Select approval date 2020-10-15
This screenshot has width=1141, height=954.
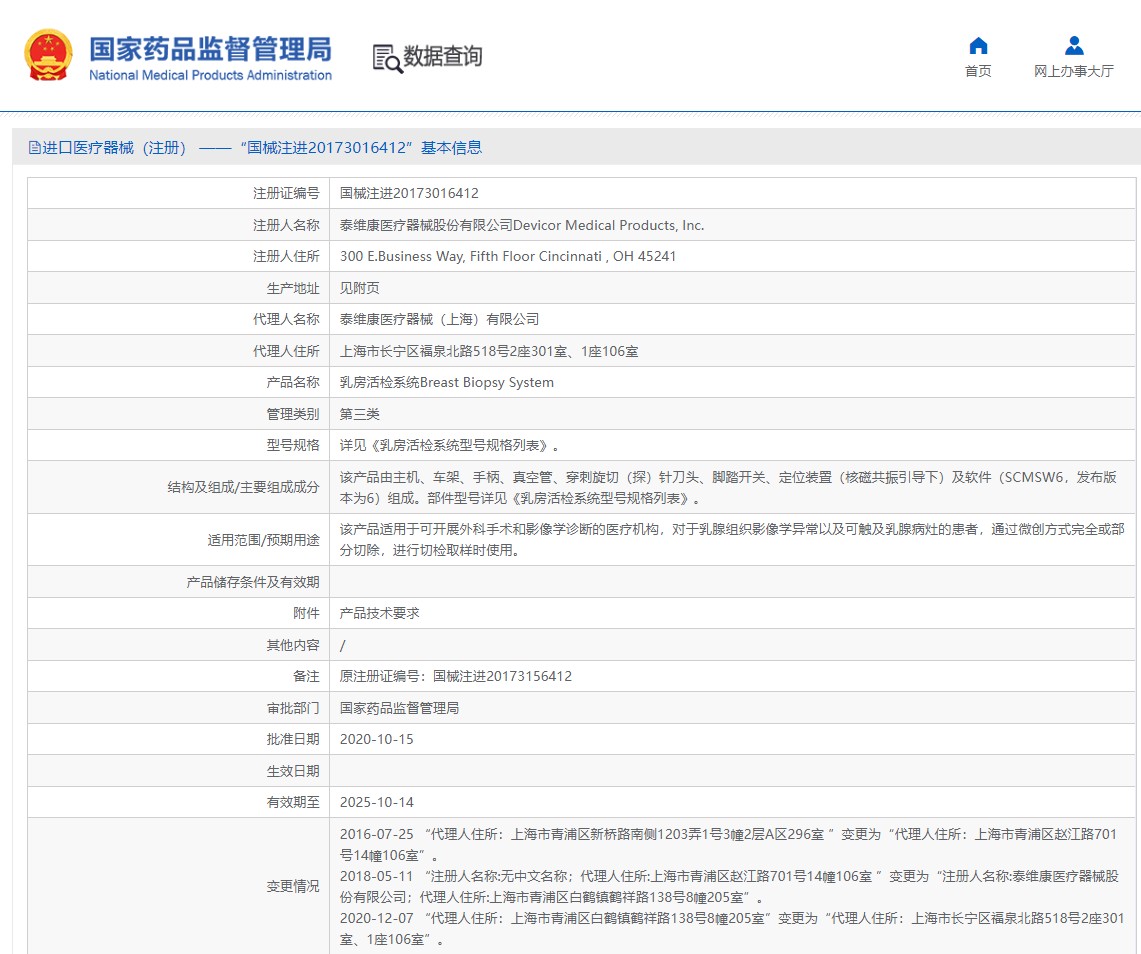coord(376,739)
